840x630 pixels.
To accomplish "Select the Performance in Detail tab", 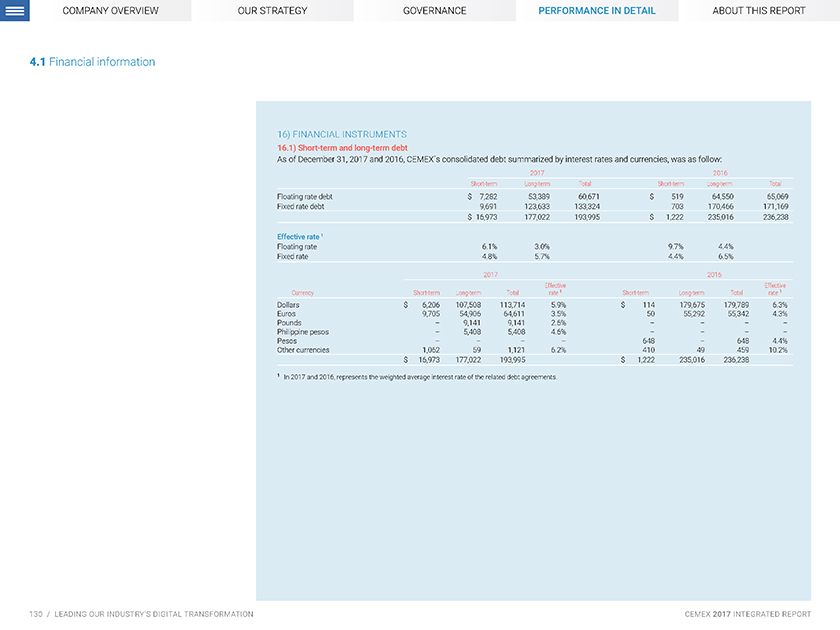I will [597, 11].
